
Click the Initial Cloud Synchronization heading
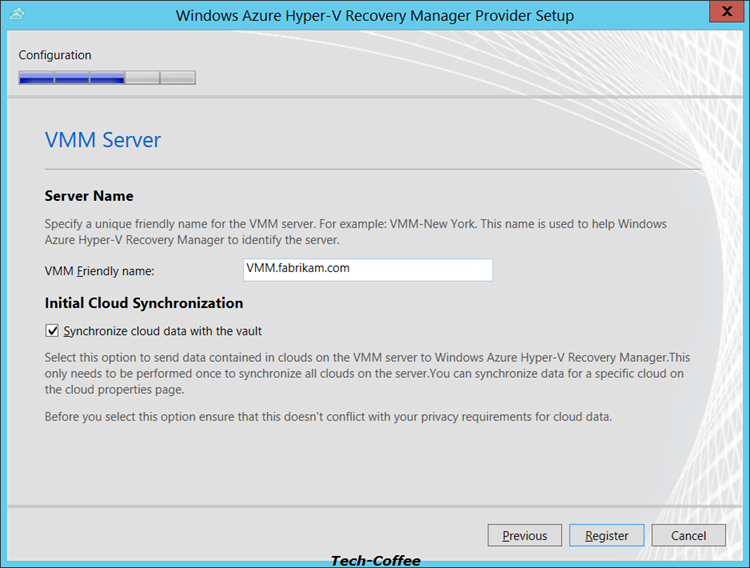coord(144,303)
